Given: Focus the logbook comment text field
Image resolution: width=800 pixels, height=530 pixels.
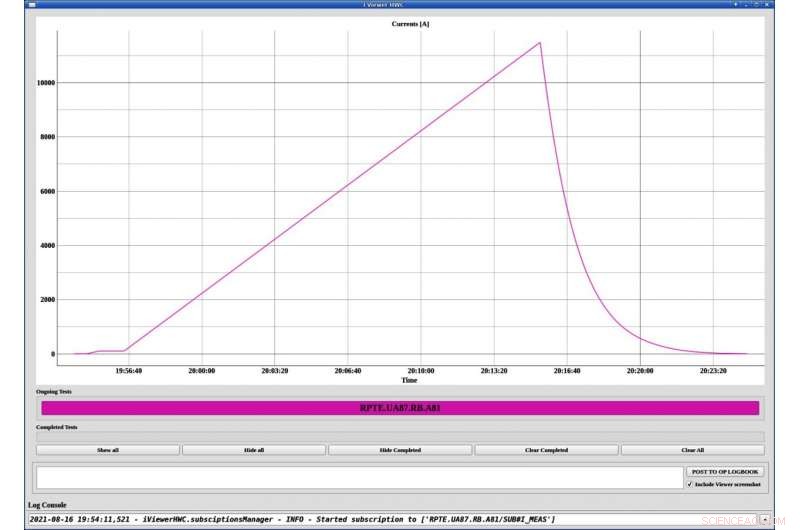Looking at the screenshot, I should point(359,477).
